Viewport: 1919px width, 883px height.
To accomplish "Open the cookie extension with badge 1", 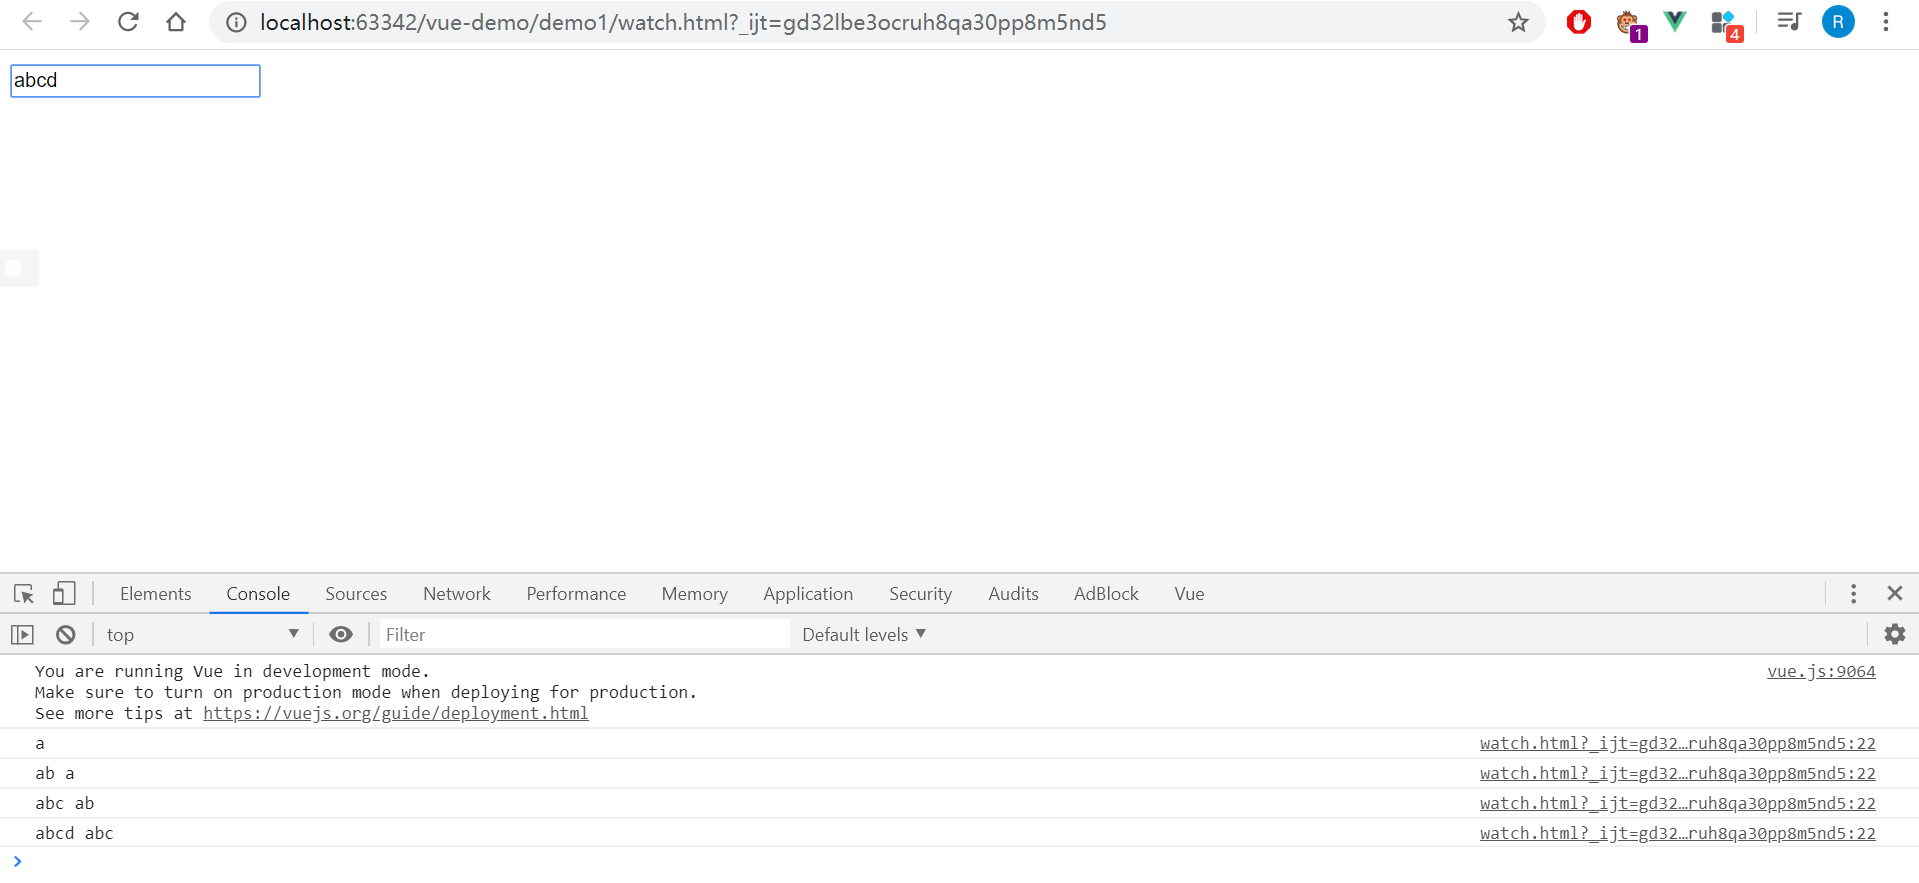I will pos(1629,24).
